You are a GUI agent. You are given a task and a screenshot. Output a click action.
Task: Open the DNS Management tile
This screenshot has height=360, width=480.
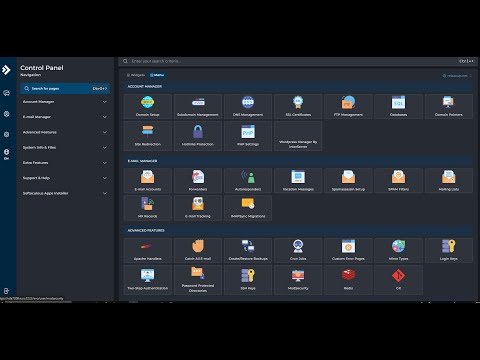click(x=248, y=106)
